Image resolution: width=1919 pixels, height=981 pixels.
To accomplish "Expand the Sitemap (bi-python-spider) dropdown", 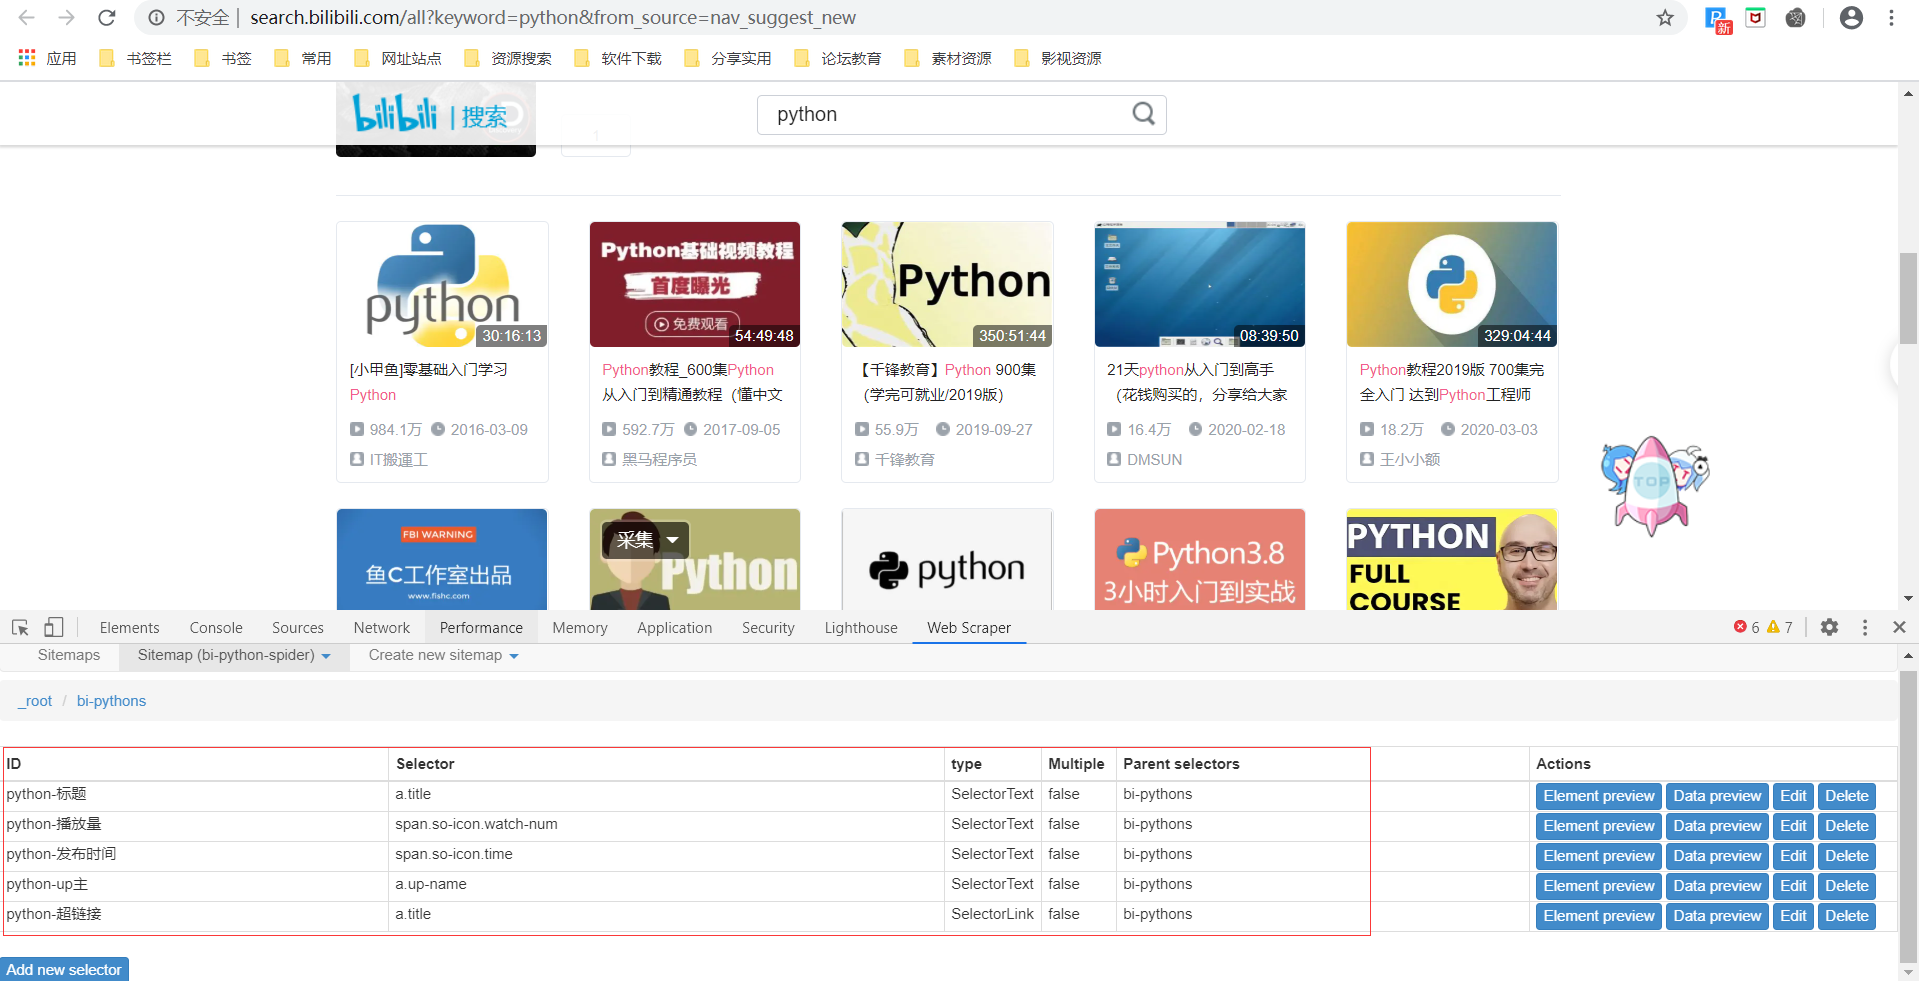I will [234, 655].
